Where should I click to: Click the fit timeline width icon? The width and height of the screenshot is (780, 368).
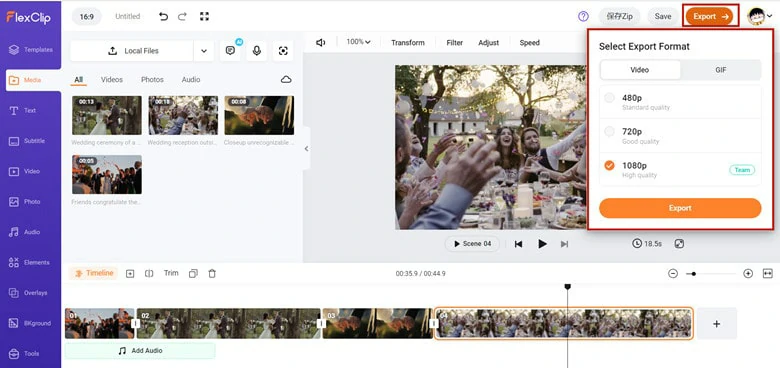[x=768, y=274]
